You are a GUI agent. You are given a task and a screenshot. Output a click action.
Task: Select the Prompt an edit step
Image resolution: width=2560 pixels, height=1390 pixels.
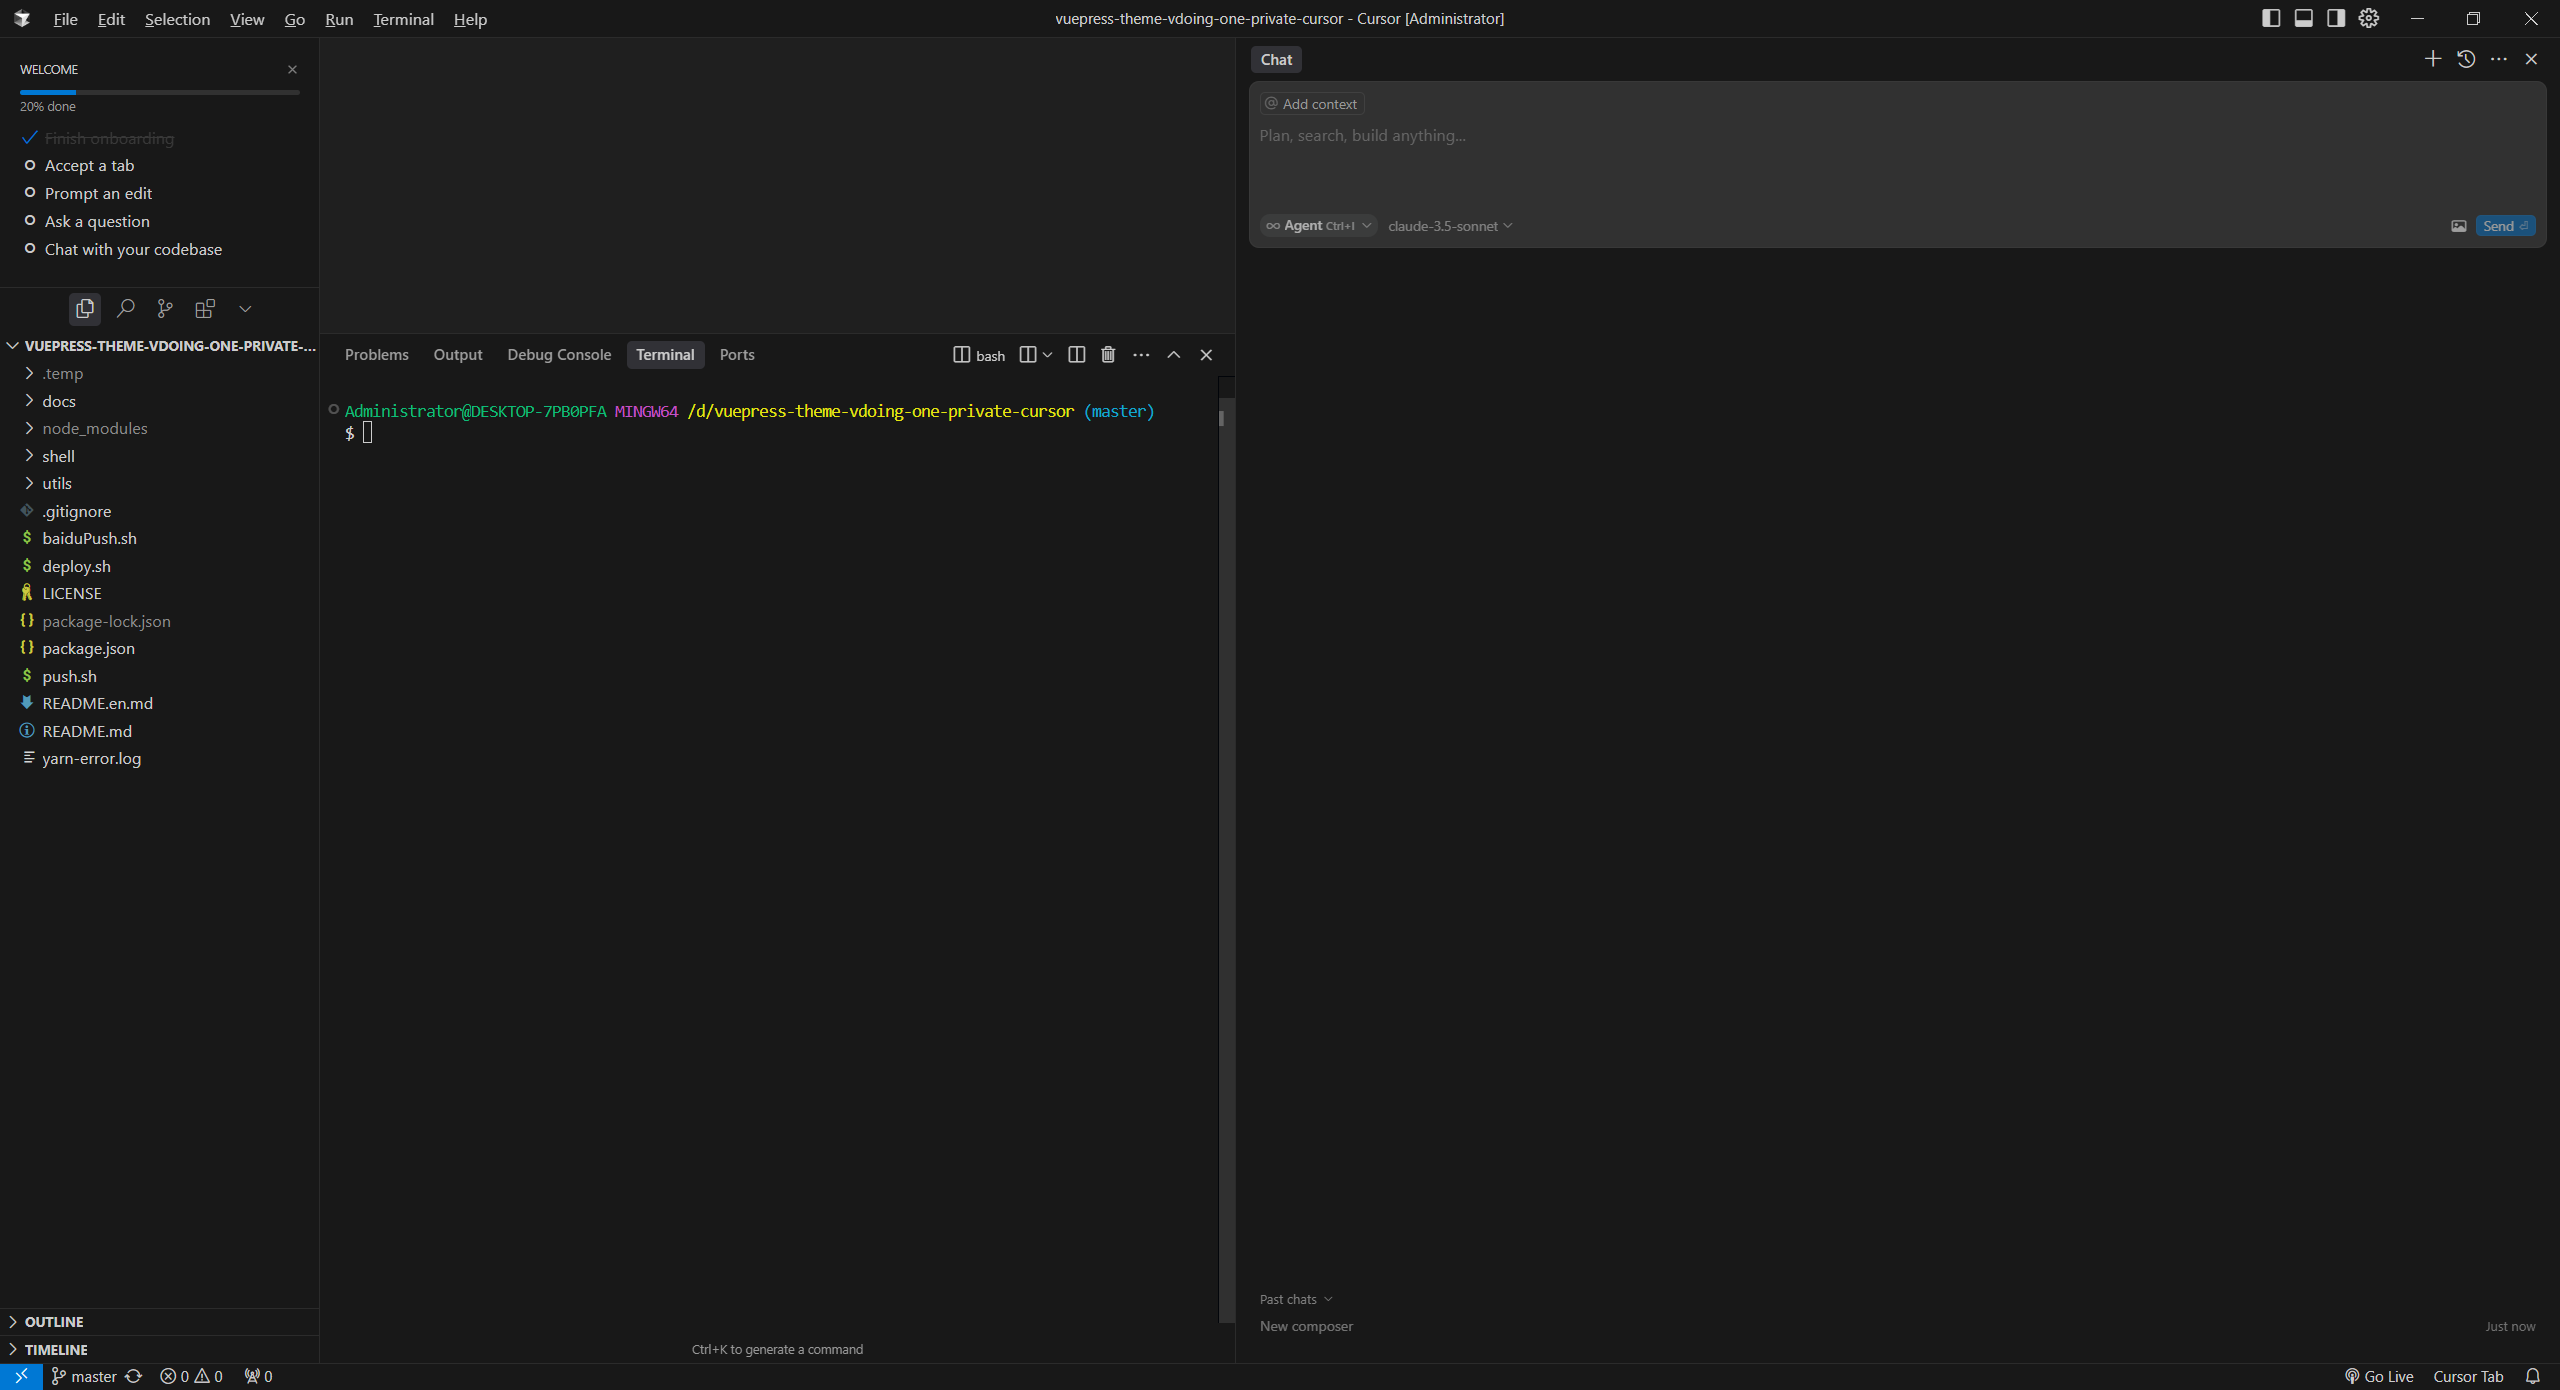pyautogui.click(x=98, y=194)
